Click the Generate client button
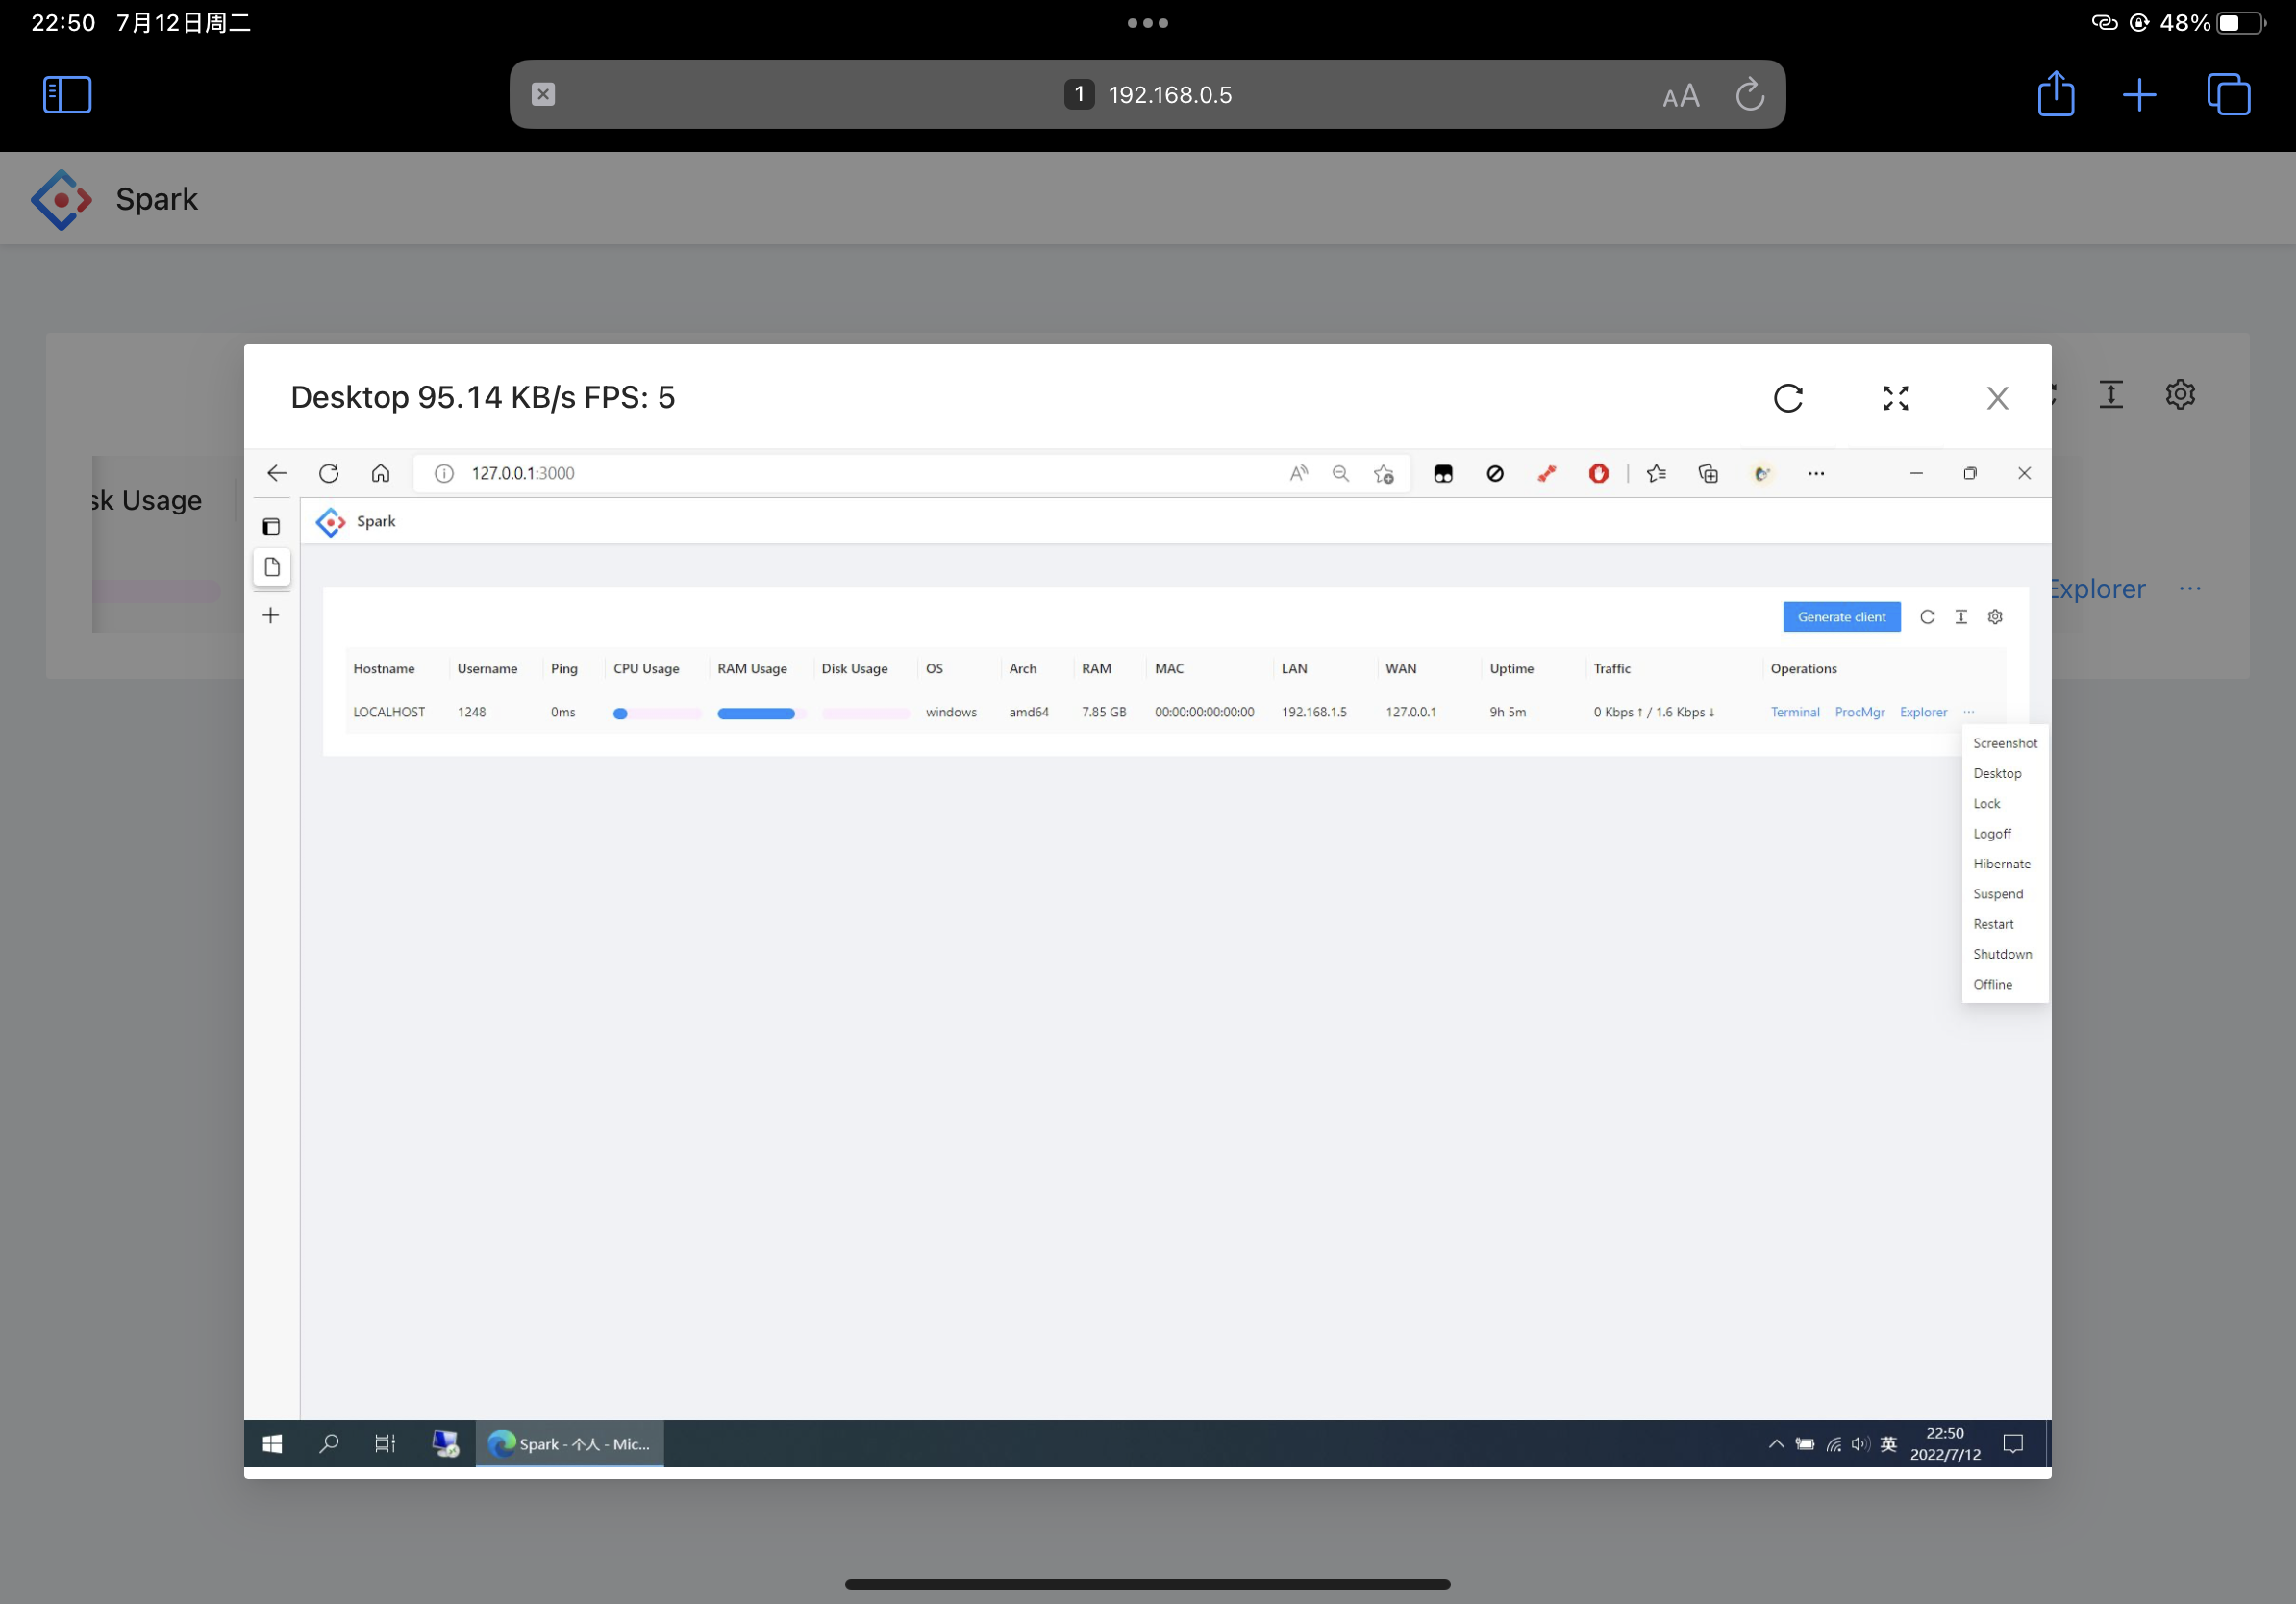2296x1604 pixels. point(1841,616)
